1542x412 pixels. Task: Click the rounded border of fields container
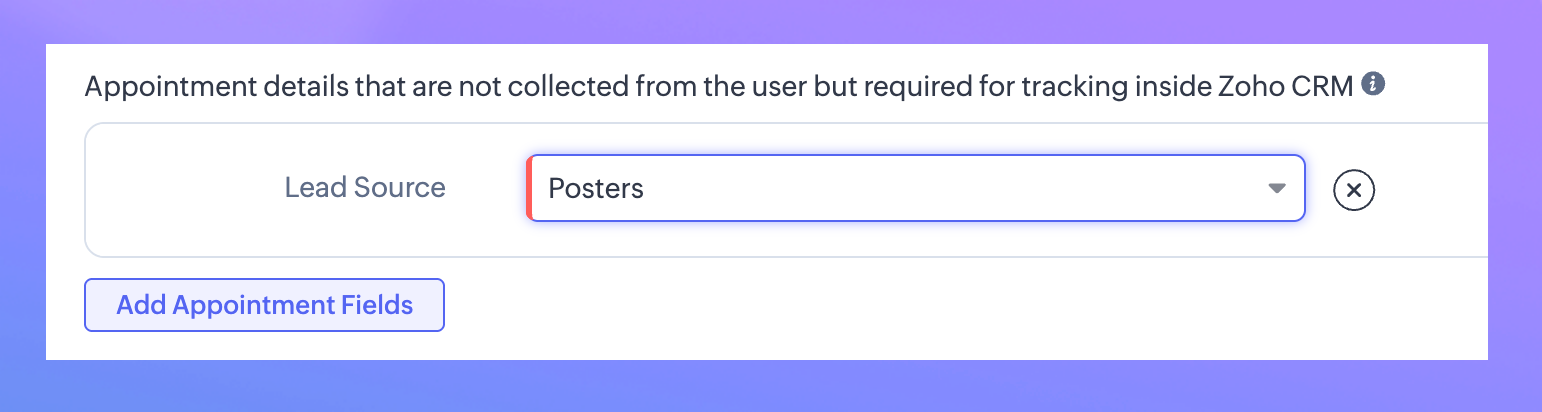86,190
